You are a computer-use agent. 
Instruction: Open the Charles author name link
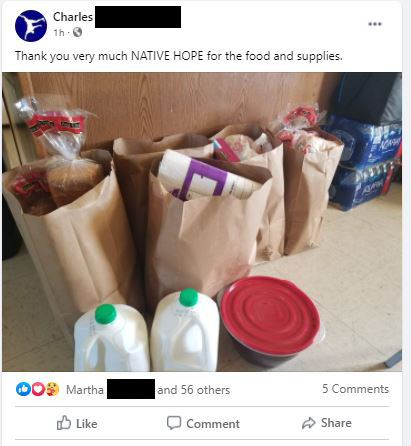tap(73, 17)
